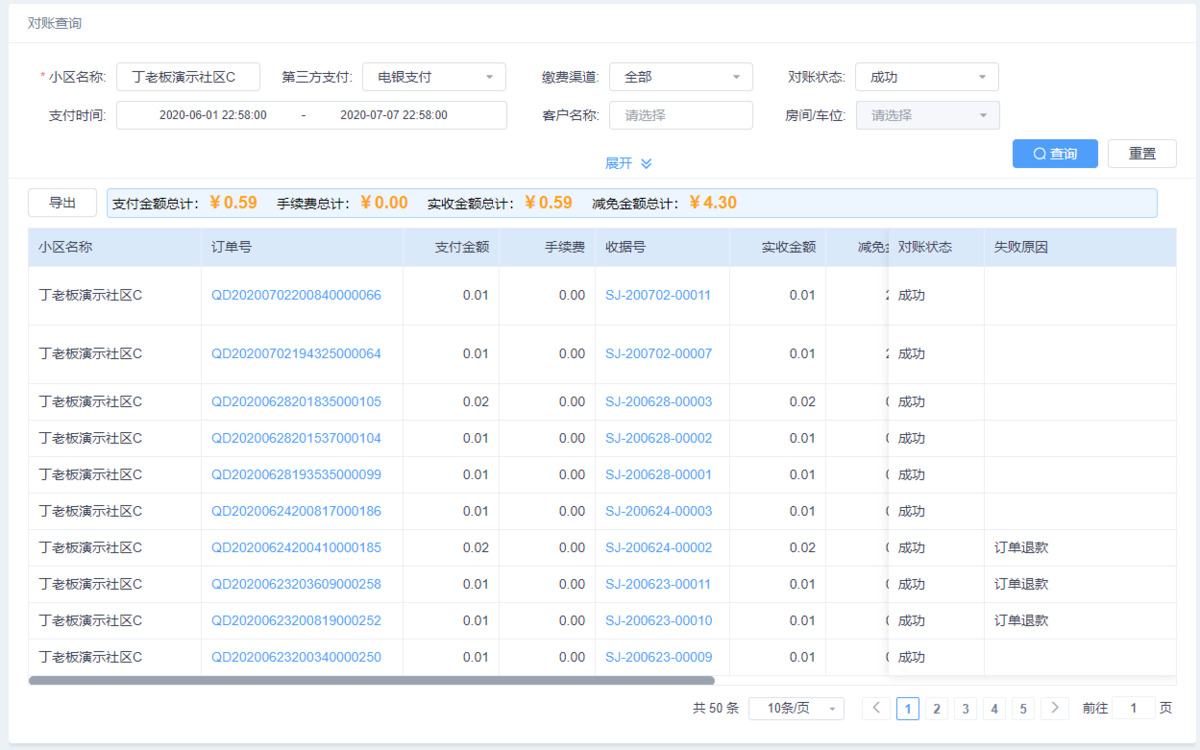Click the 共 50 条 total count

tap(715, 709)
